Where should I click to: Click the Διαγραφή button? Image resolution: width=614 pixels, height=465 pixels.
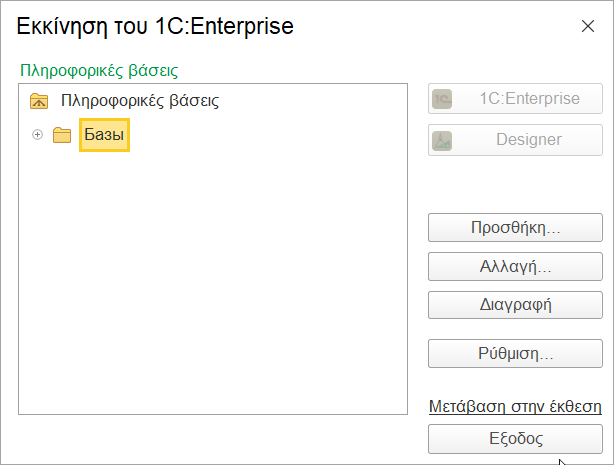pyautogui.click(x=515, y=305)
